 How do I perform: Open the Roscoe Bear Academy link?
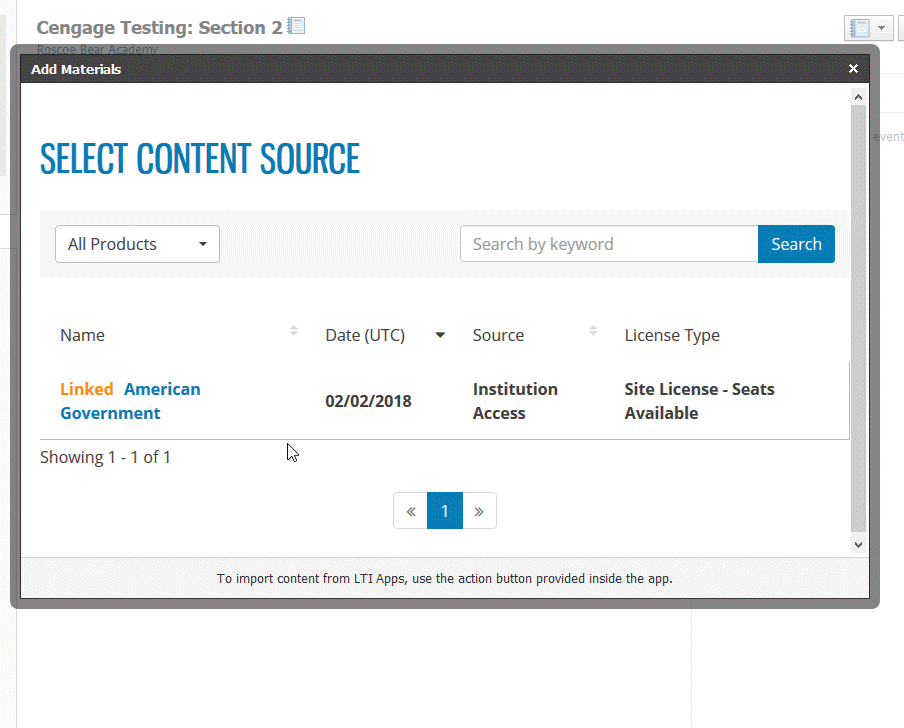point(97,49)
